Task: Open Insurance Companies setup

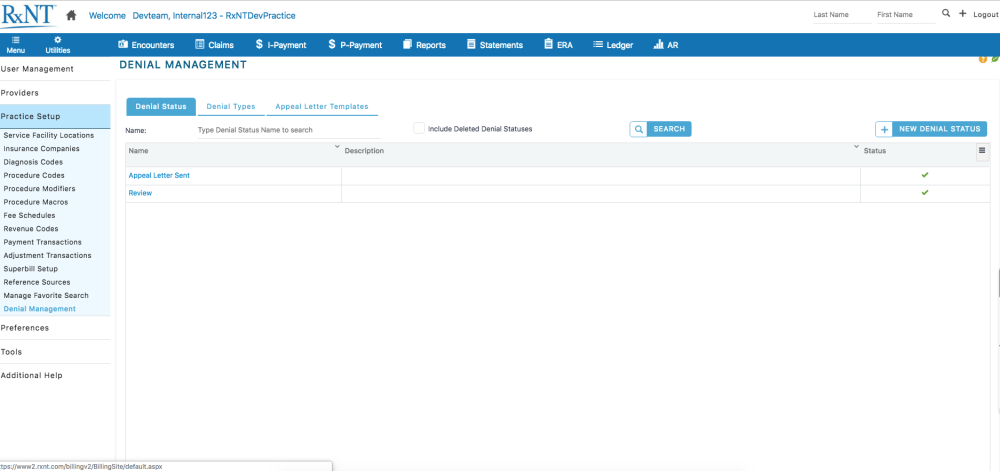Action: [41, 149]
